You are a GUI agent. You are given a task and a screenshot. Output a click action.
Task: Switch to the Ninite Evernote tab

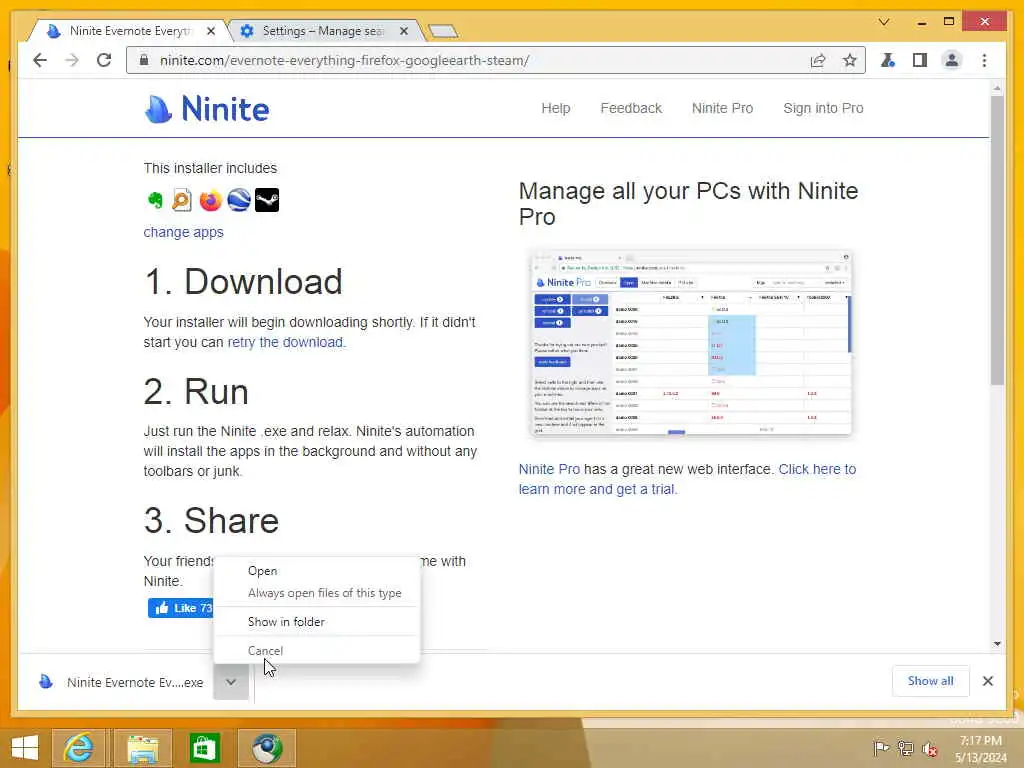click(x=129, y=31)
